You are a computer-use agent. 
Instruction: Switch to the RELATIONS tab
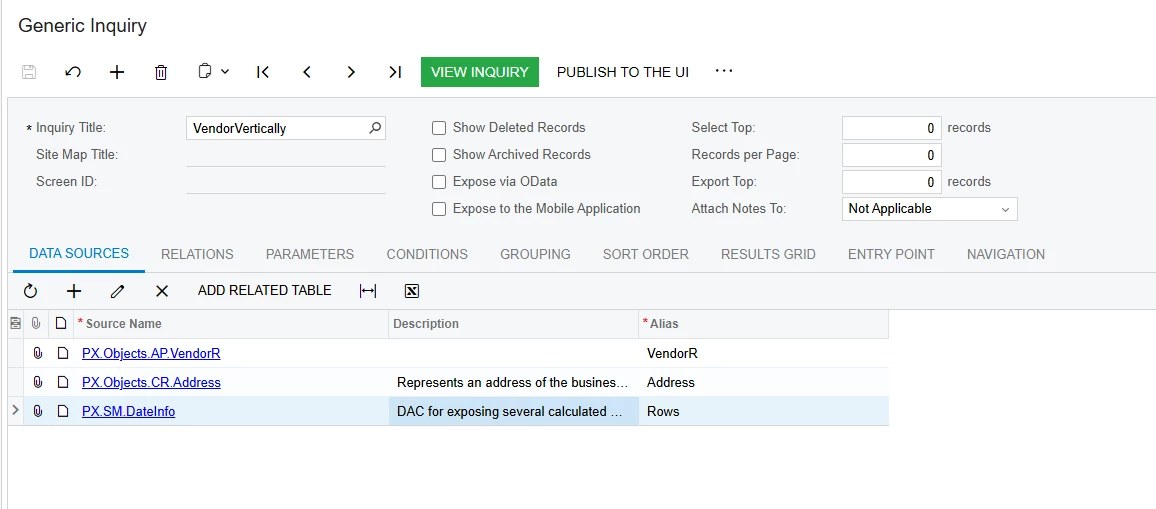point(197,254)
